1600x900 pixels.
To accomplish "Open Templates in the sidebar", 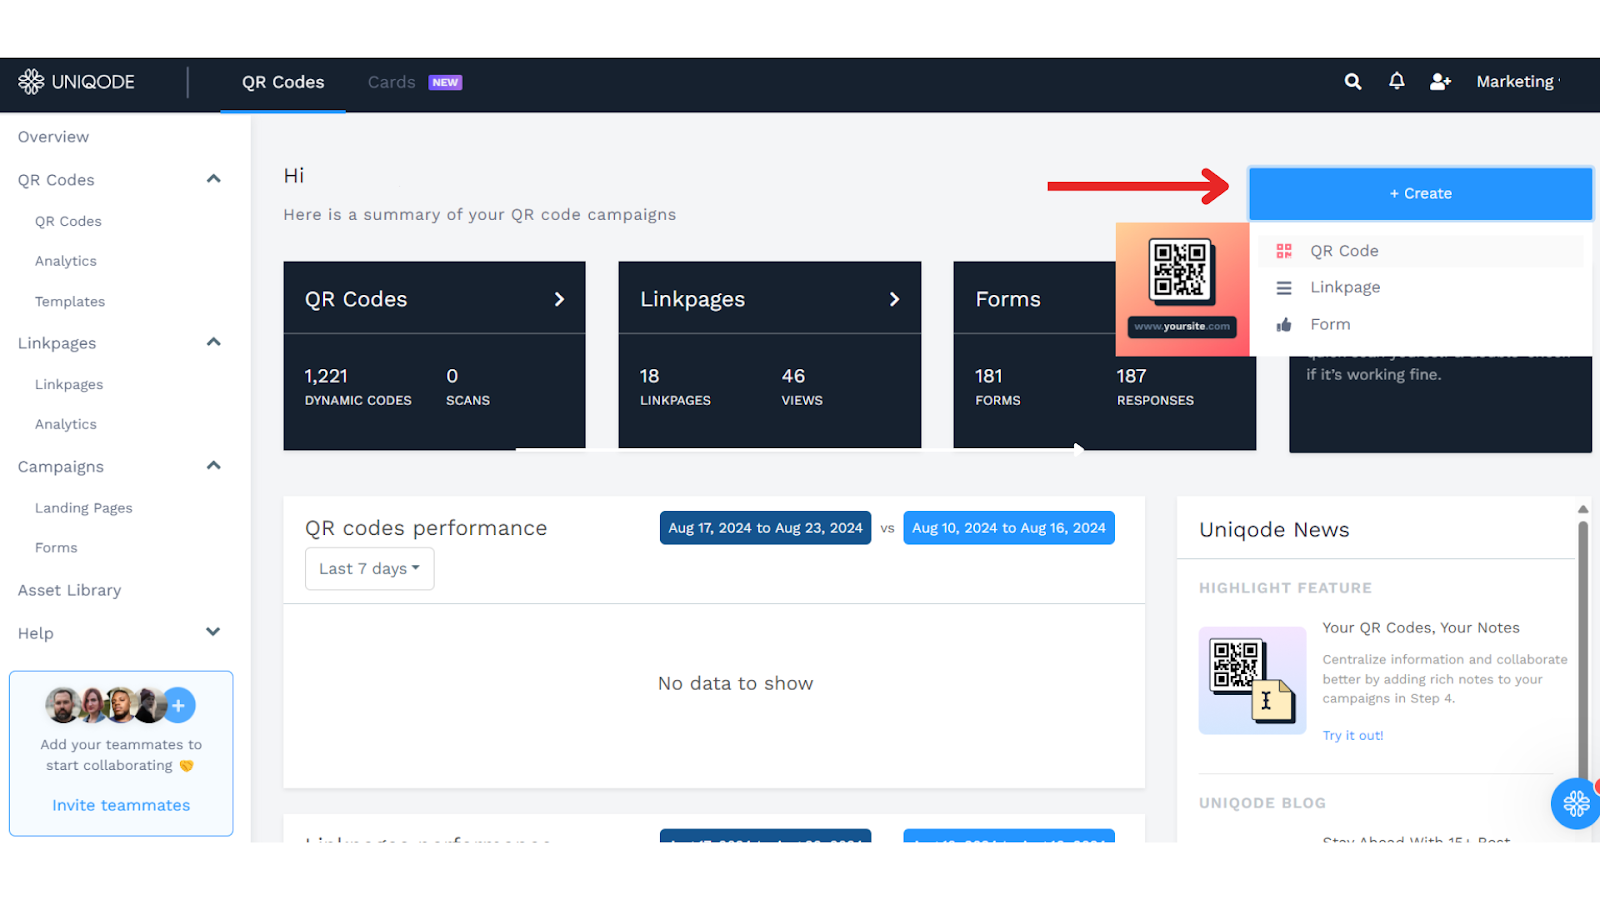I will tap(70, 302).
